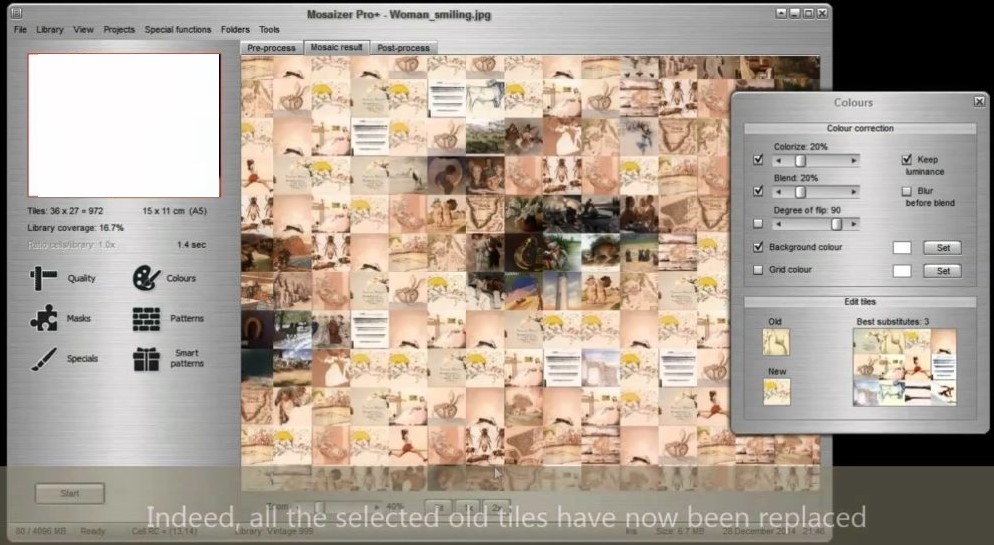Click the Degree of flip slider handle

click(x=837, y=224)
